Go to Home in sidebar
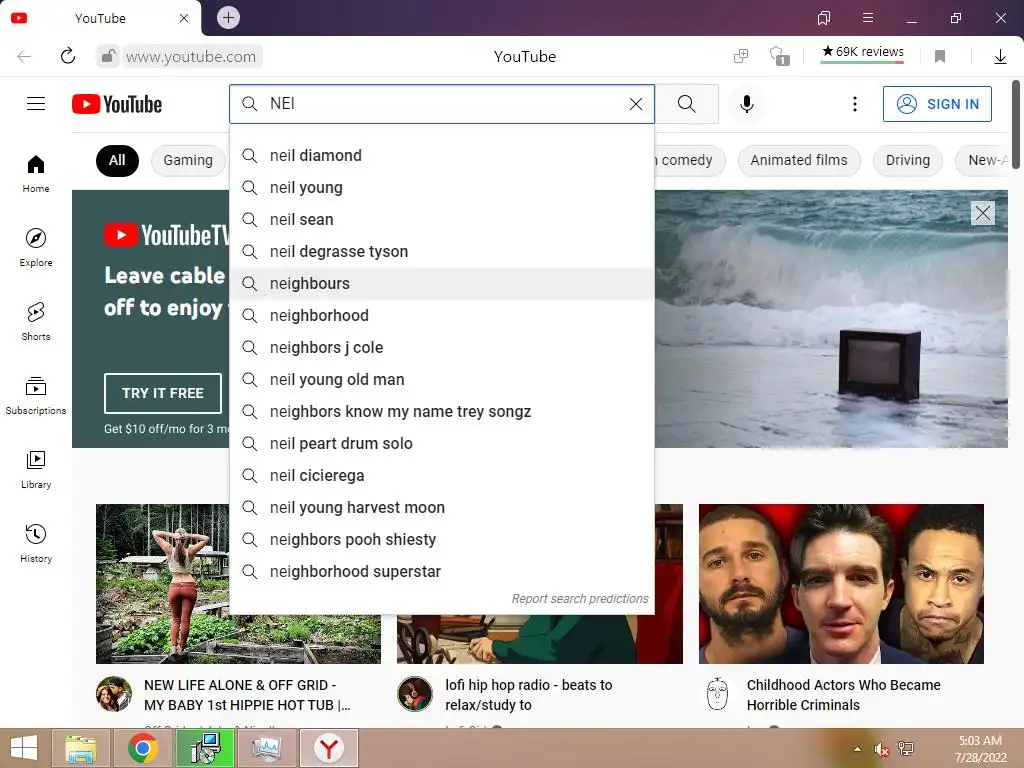The height and width of the screenshot is (768, 1024). [x=36, y=174]
